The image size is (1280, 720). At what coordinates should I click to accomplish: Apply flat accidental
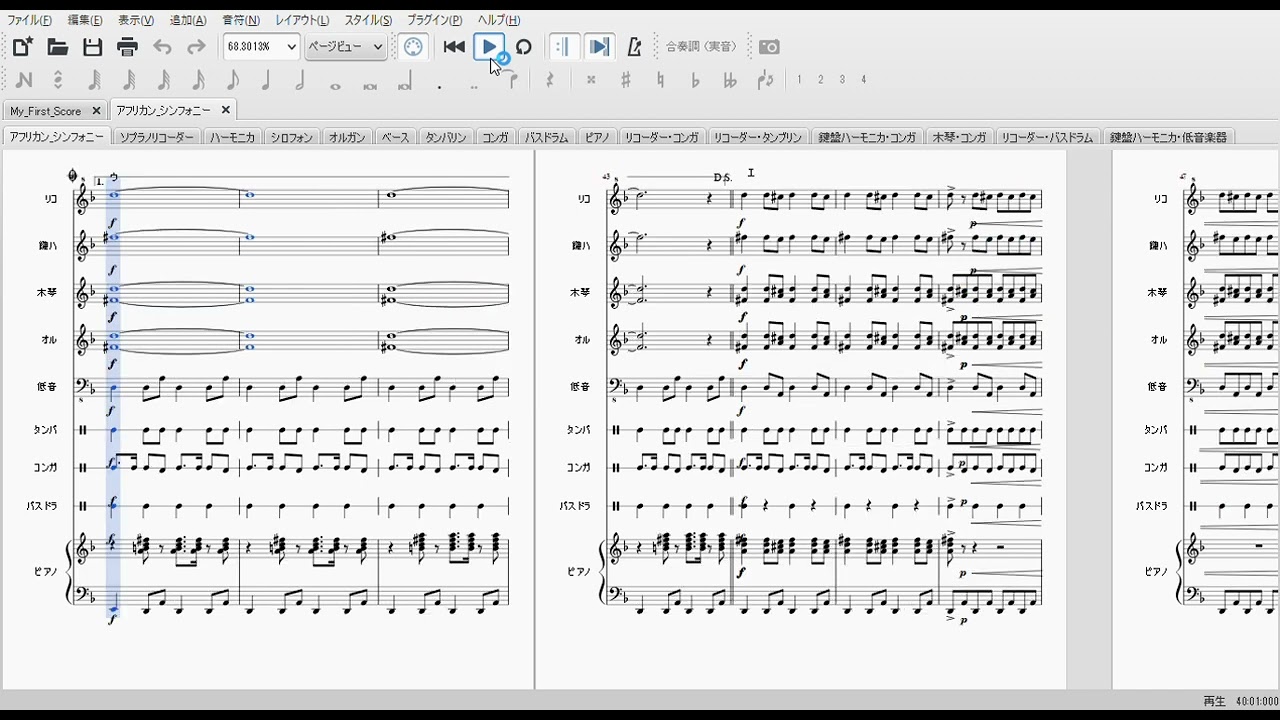pos(695,80)
